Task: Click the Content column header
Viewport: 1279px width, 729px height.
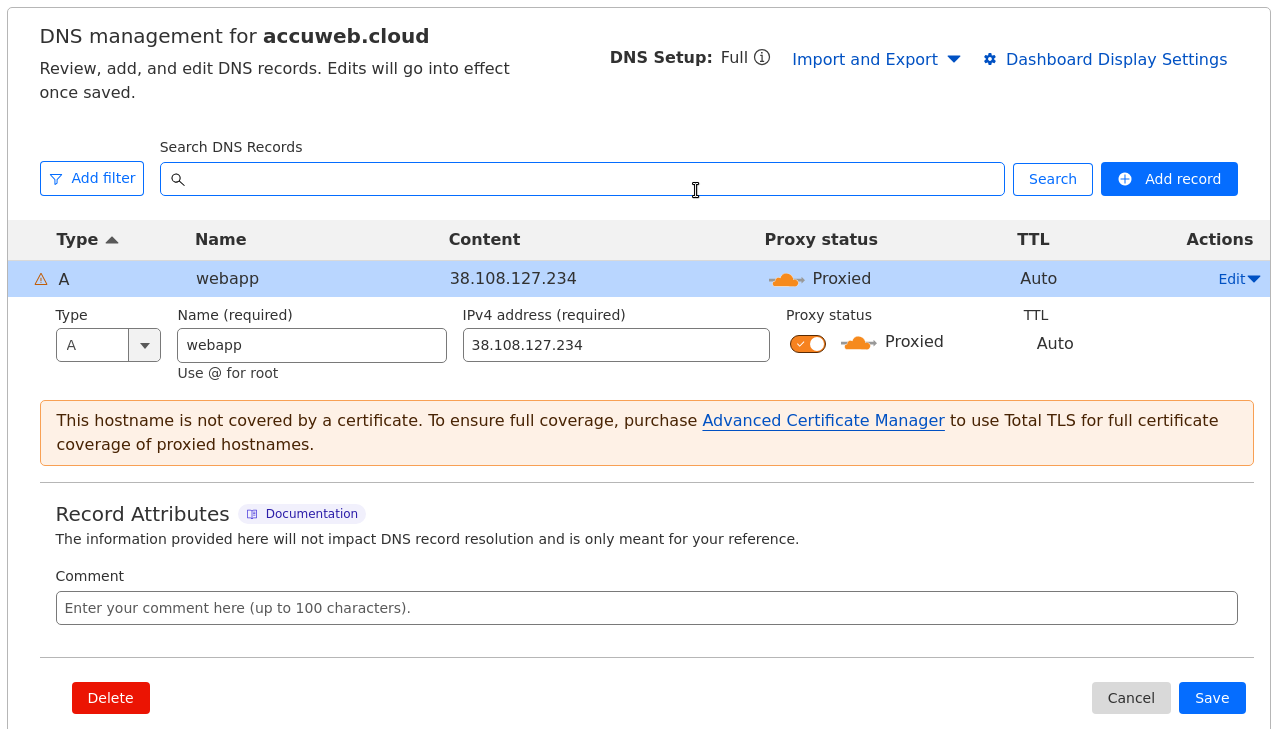Action: coord(484,239)
